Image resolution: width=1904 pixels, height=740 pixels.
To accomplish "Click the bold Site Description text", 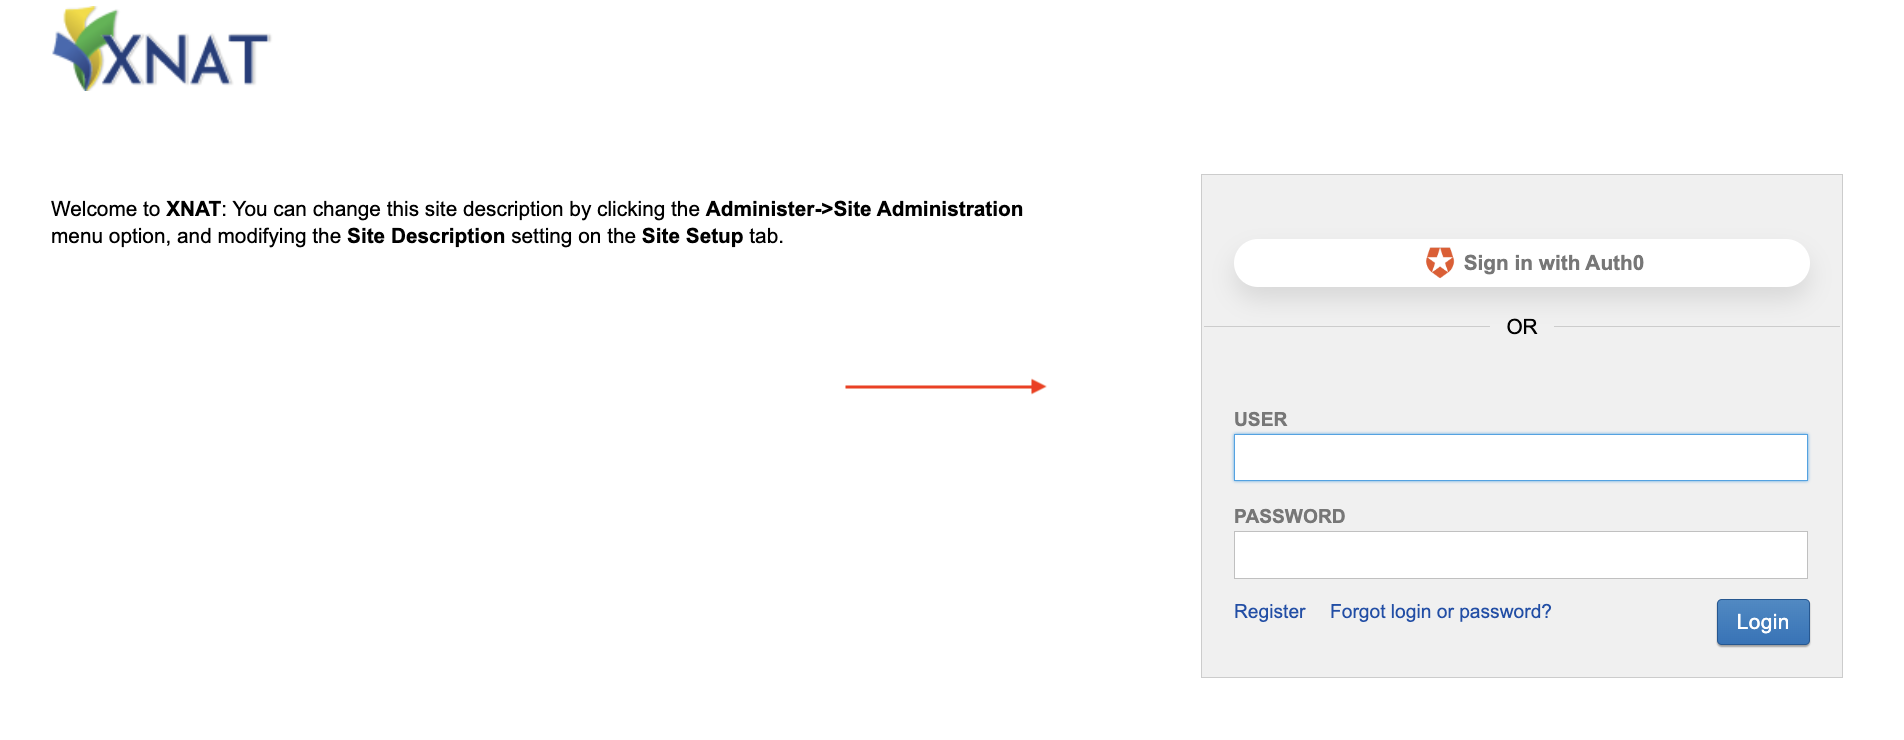I will click(x=425, y=236).
